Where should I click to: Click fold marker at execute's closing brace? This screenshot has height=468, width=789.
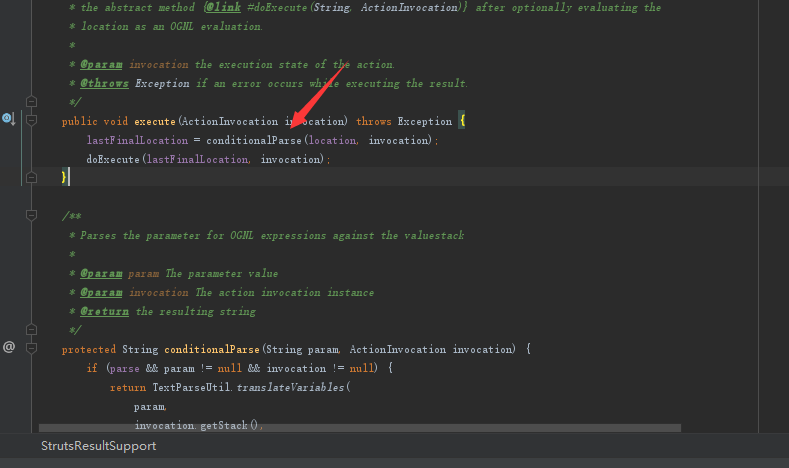[x=31, y=177]
